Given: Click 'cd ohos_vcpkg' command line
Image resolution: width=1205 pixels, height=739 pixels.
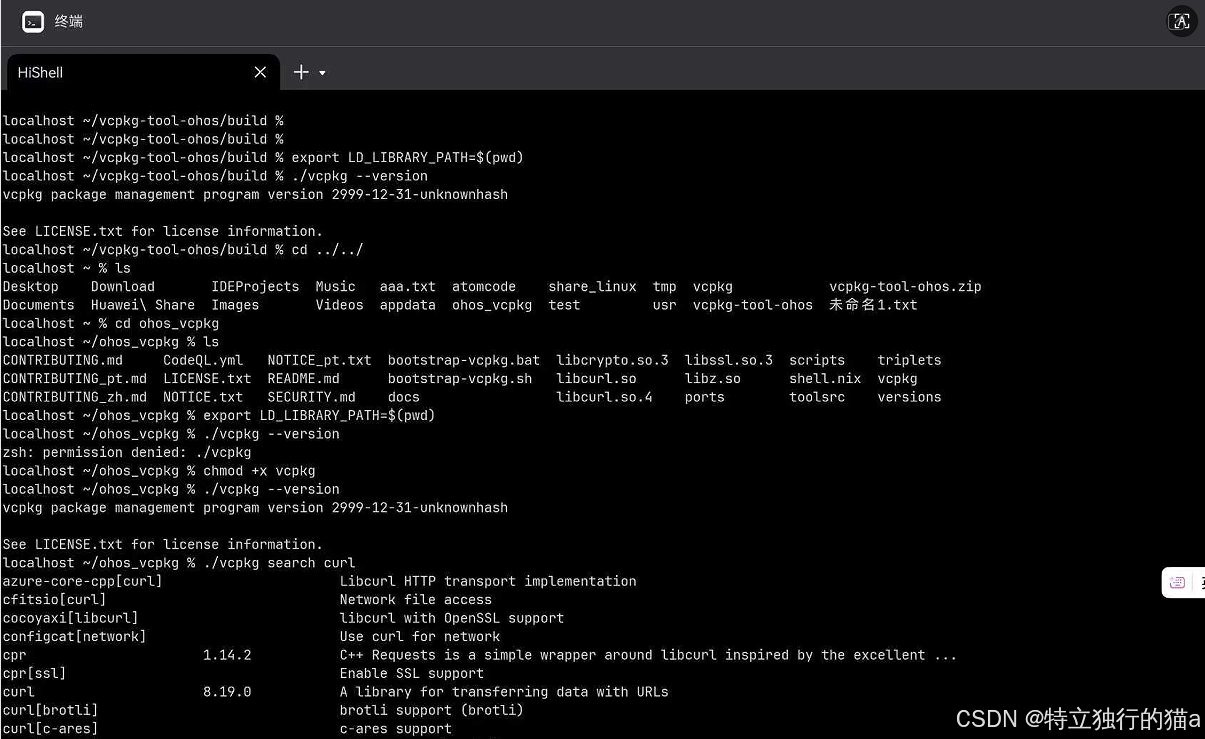Looking at the screenshot, I should [167, 323].
